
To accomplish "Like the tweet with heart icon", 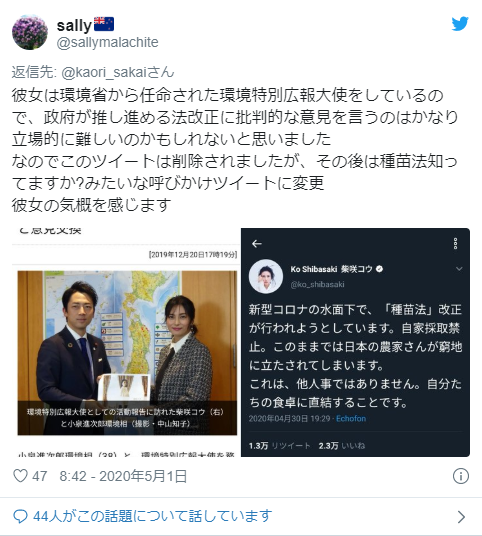I will coord(20,476).
